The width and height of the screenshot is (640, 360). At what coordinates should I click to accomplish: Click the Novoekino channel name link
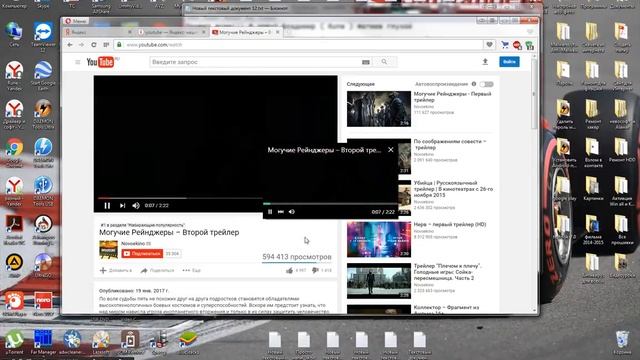click(134, 244)
